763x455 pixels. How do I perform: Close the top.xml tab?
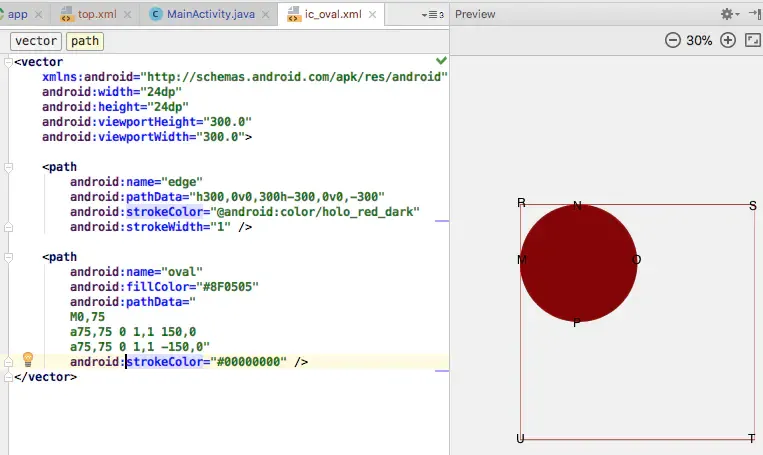tap(127, 15)
